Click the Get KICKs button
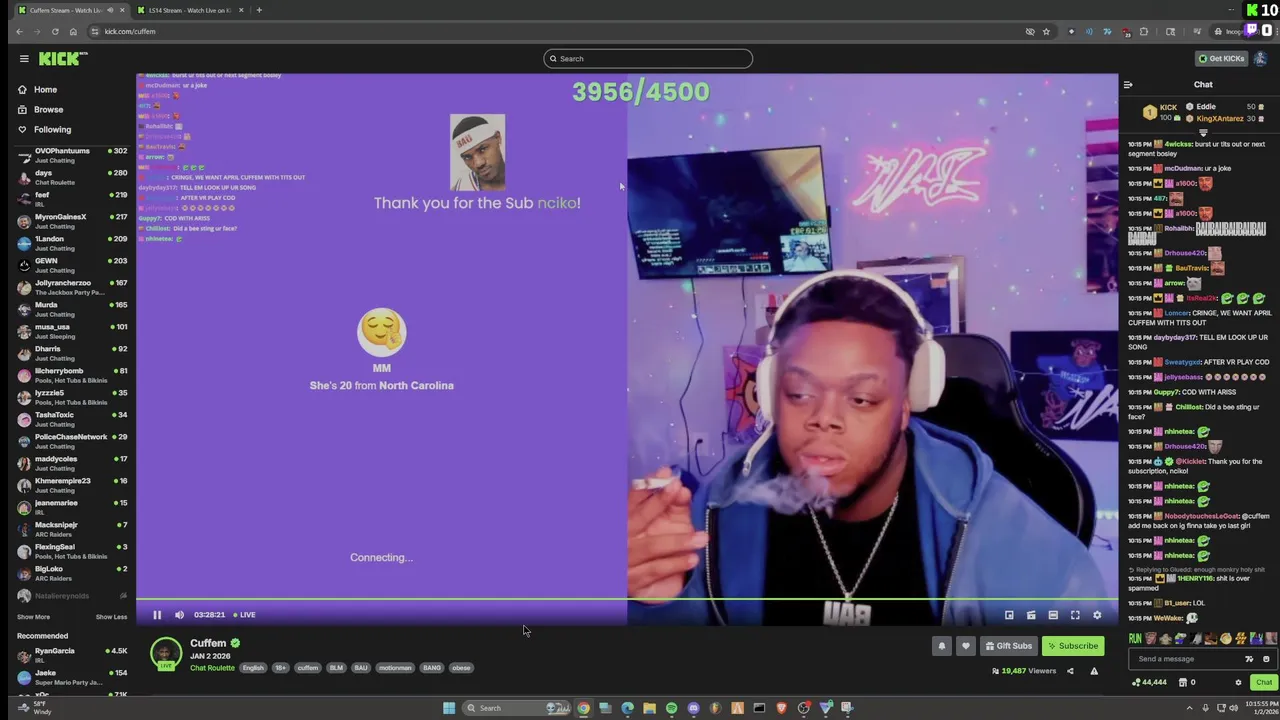1280x720 pixels. [1222, 58]
